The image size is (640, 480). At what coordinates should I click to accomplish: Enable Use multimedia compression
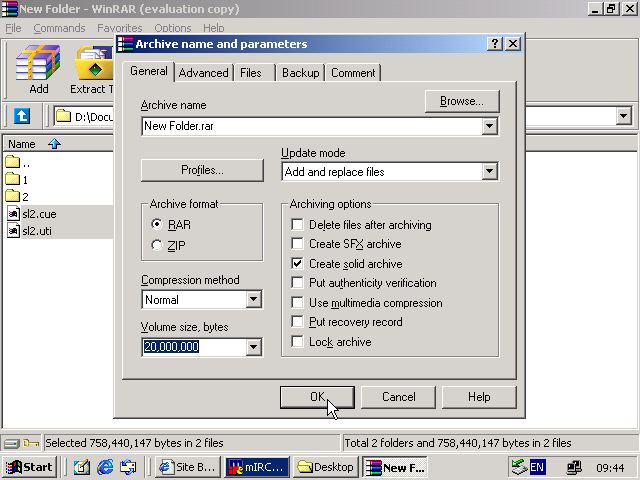pos(297,302)
